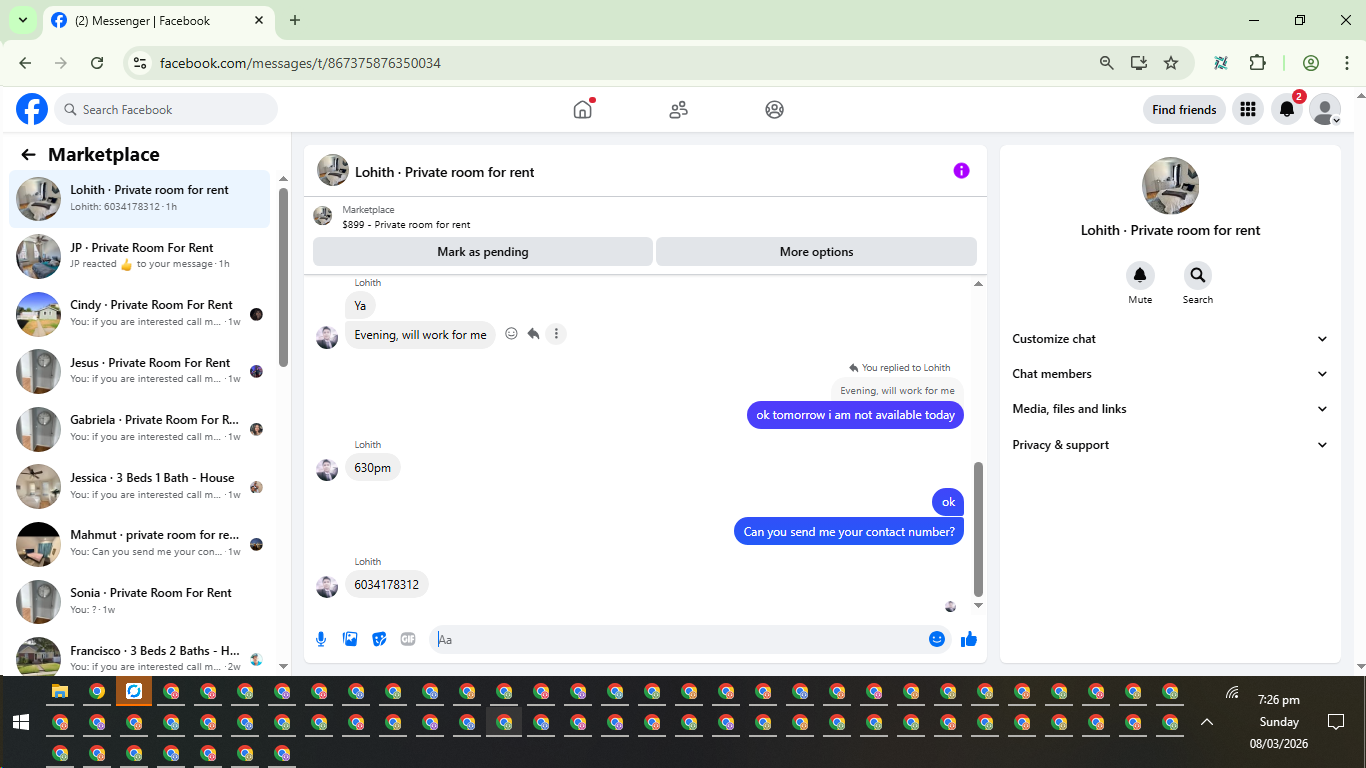Open Lohith's profile picture in side panel
This screenshot has width=1366, height=768.
1170,186
